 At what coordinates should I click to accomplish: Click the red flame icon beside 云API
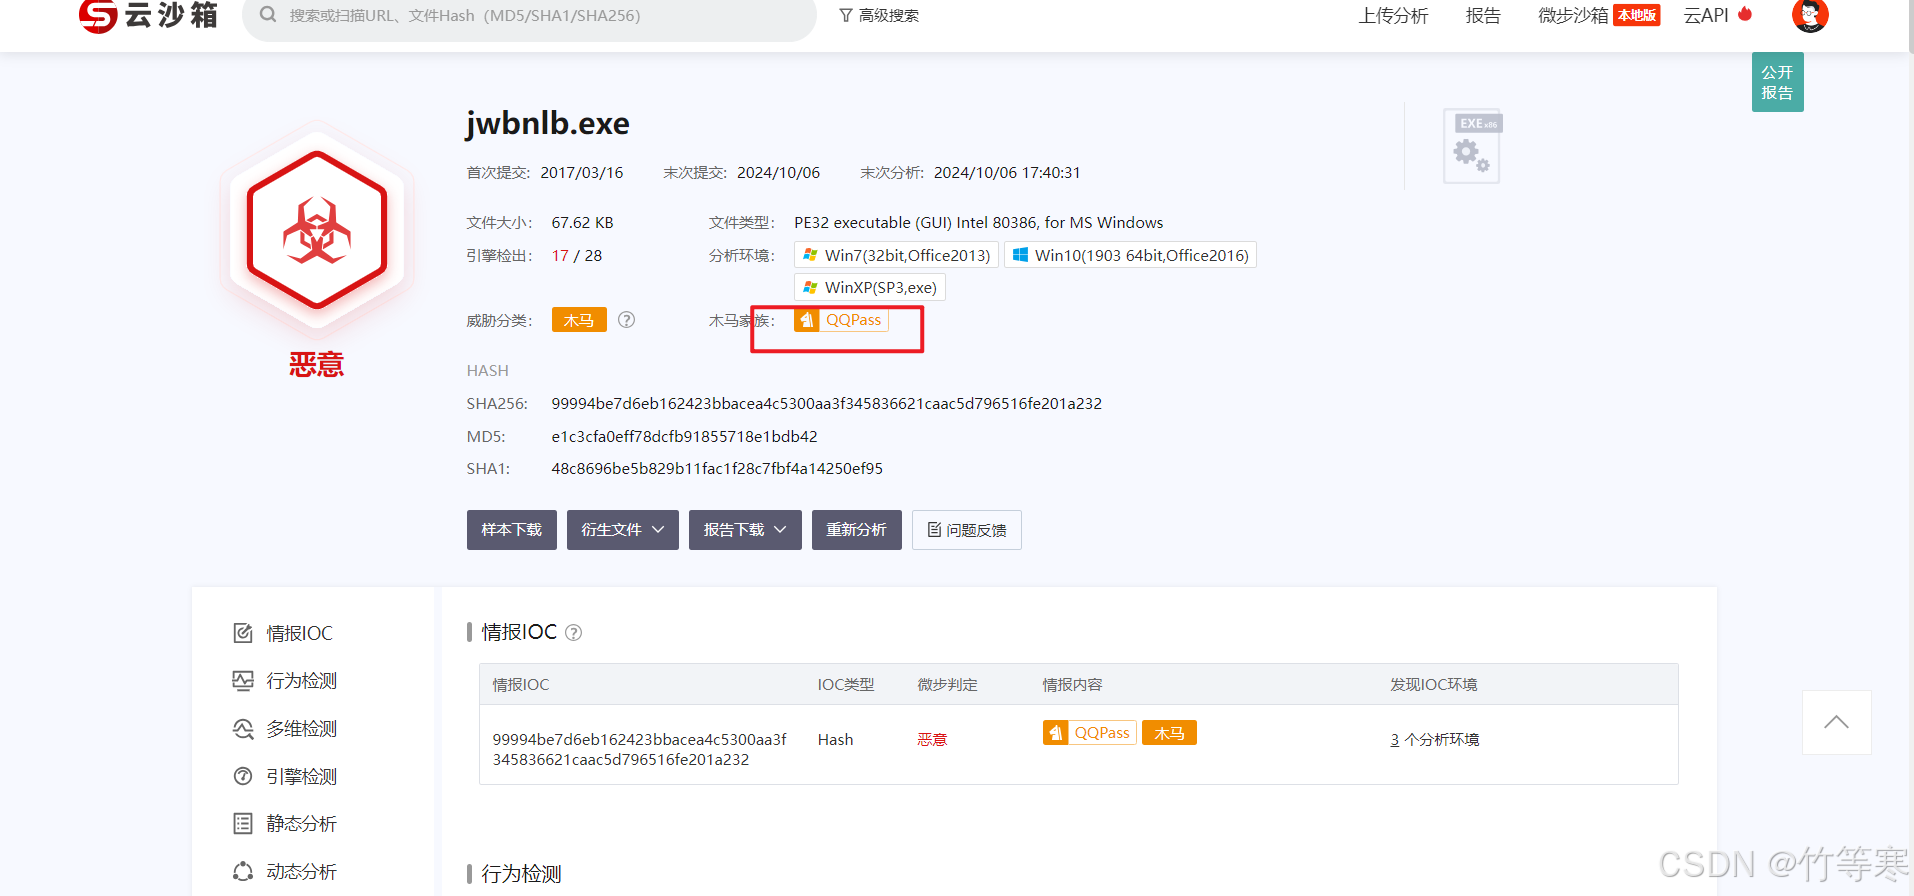(x=1745, y=14)
